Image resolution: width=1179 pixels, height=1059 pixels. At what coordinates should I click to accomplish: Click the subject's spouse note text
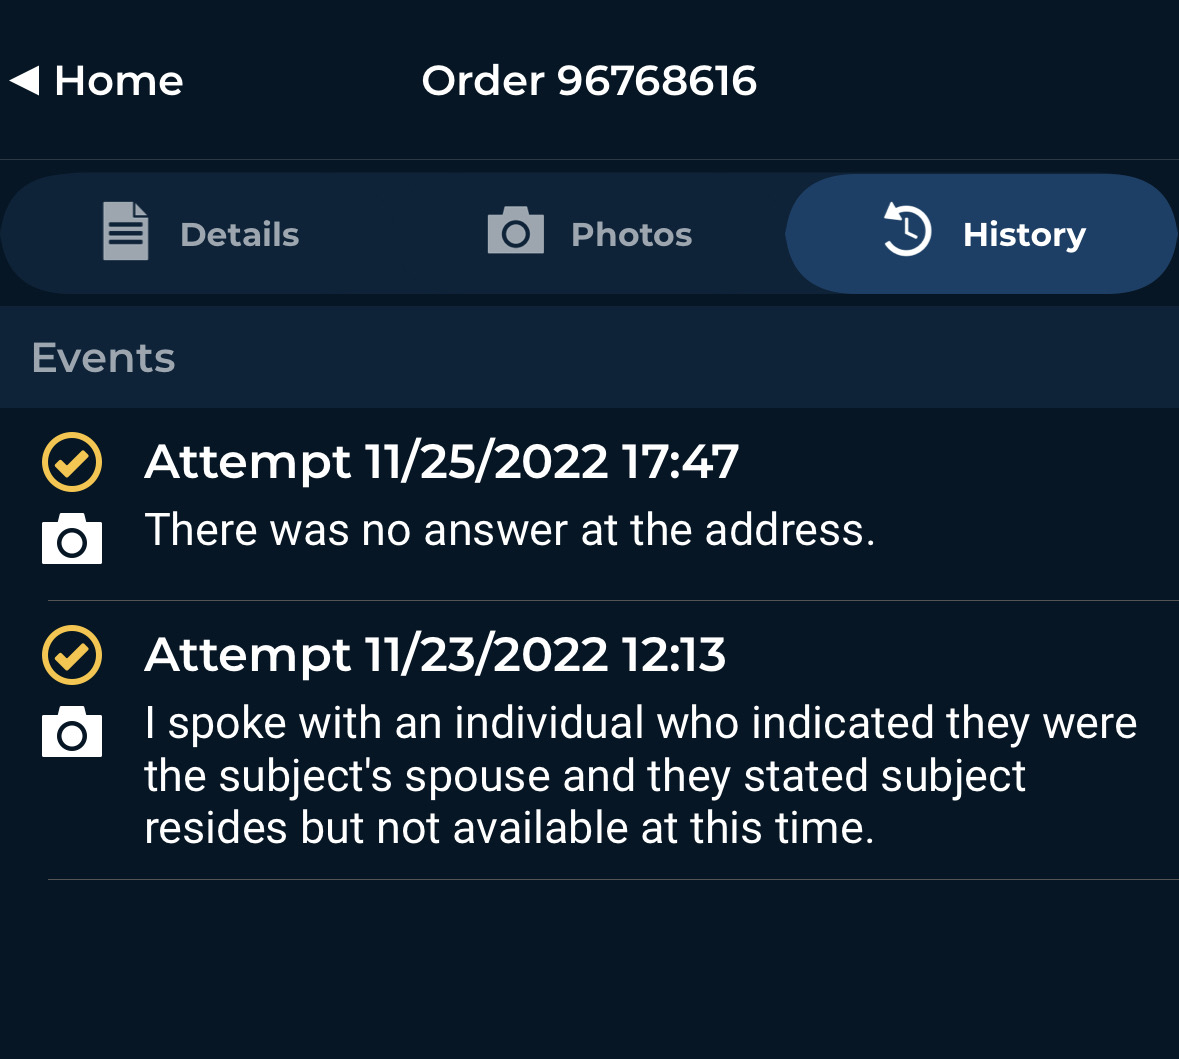(x=640, y=775)
